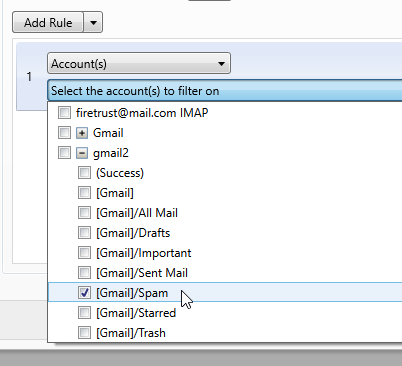Check the [Gmail]/Drafts checkbox

click(x=84, y=233)
